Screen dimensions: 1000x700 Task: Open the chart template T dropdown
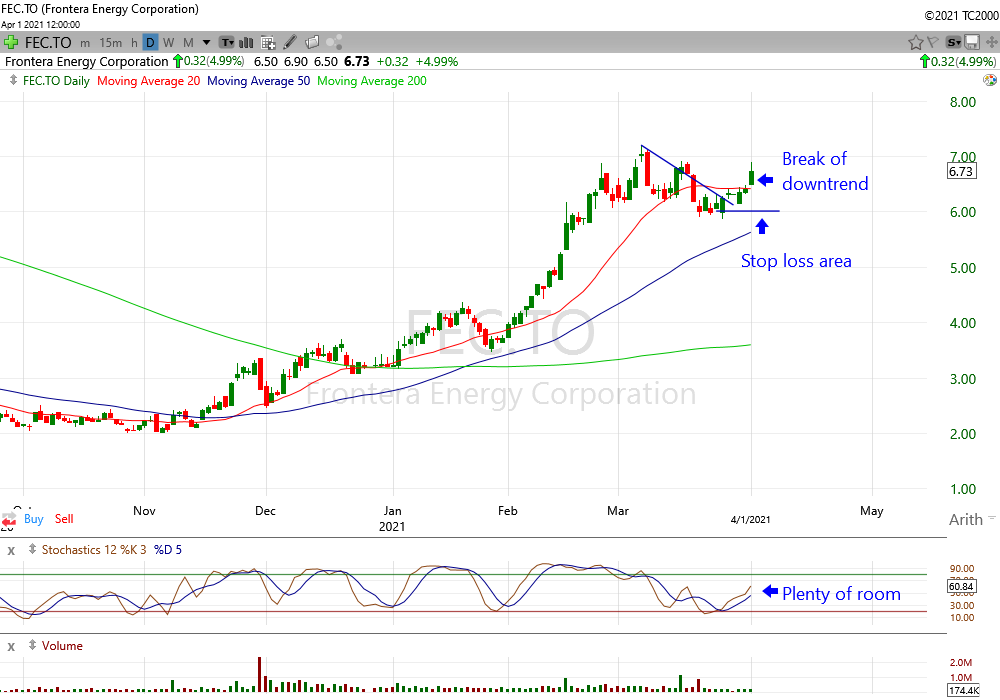226,43
